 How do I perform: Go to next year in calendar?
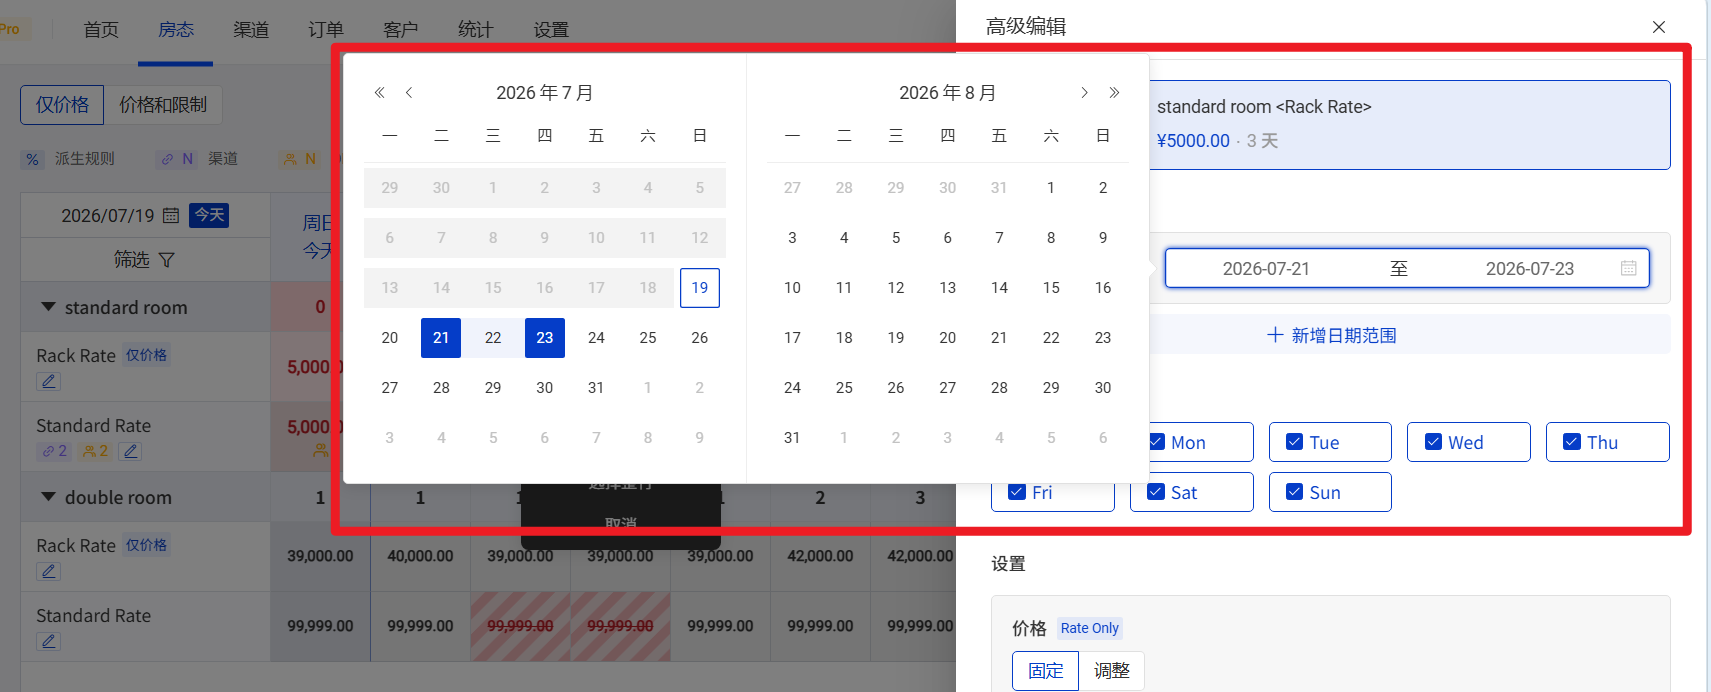[x=1114, y=93]
